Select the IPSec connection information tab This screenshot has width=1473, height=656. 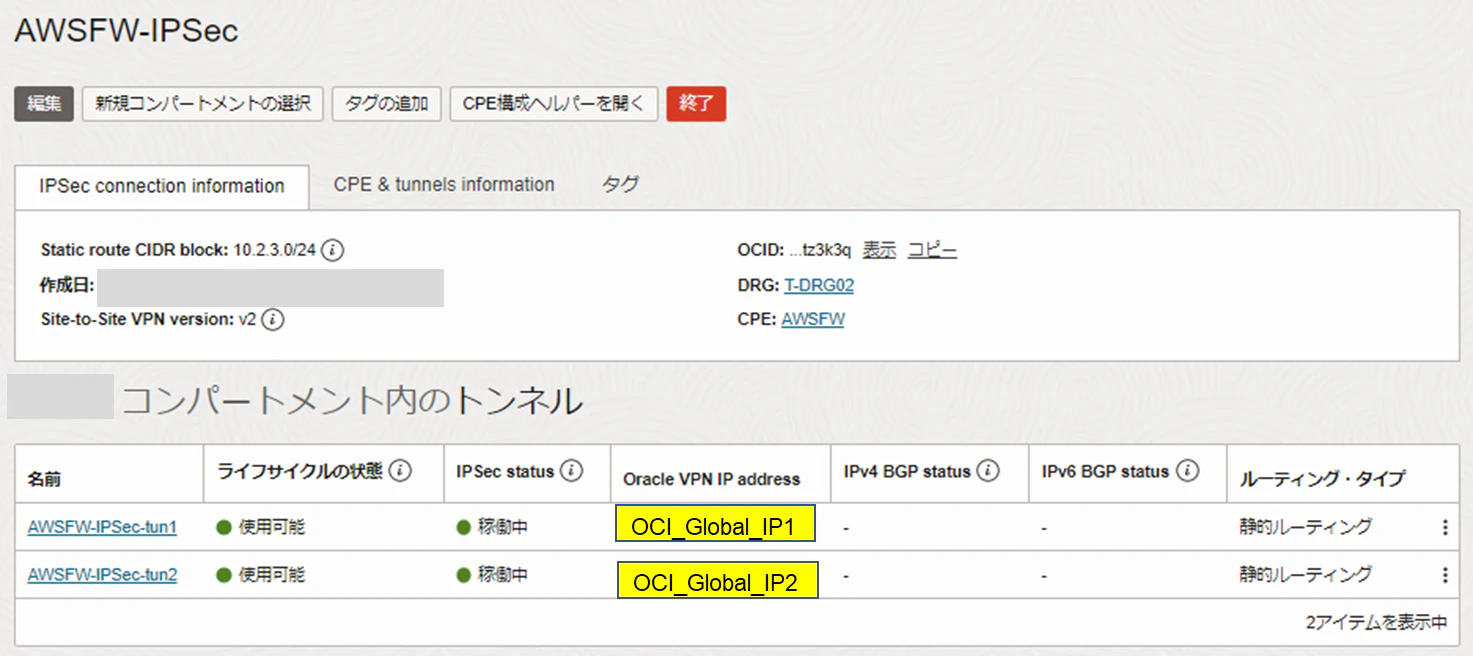tap(162, 186)
